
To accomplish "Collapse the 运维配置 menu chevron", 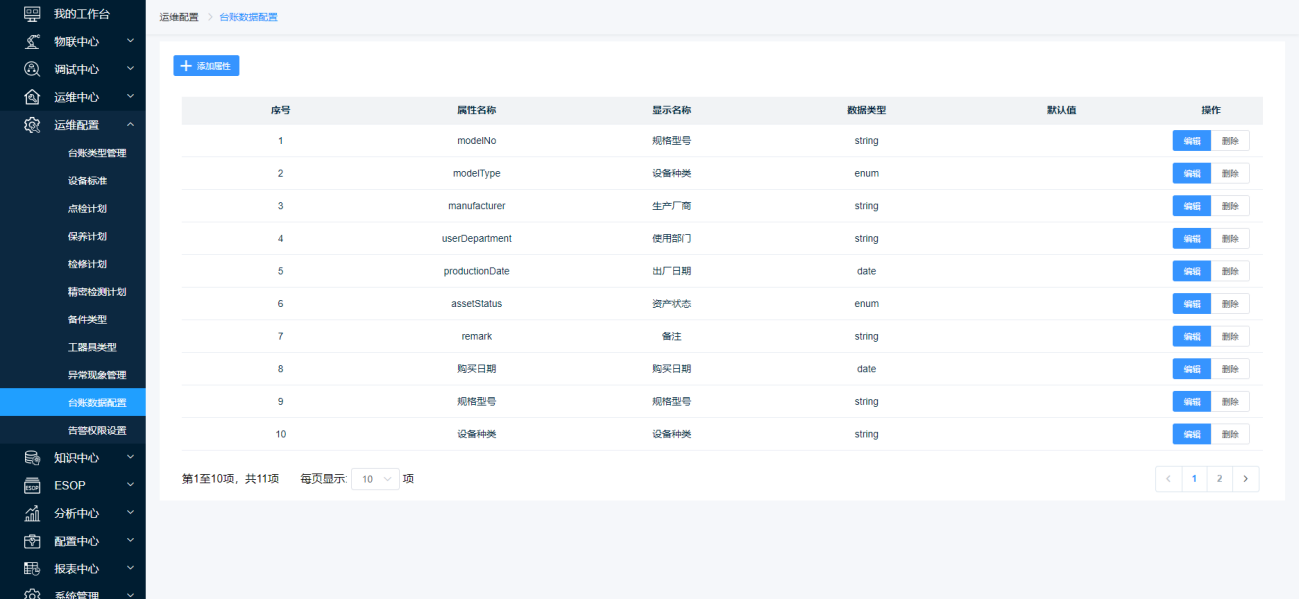I will (x=130, y=125).
